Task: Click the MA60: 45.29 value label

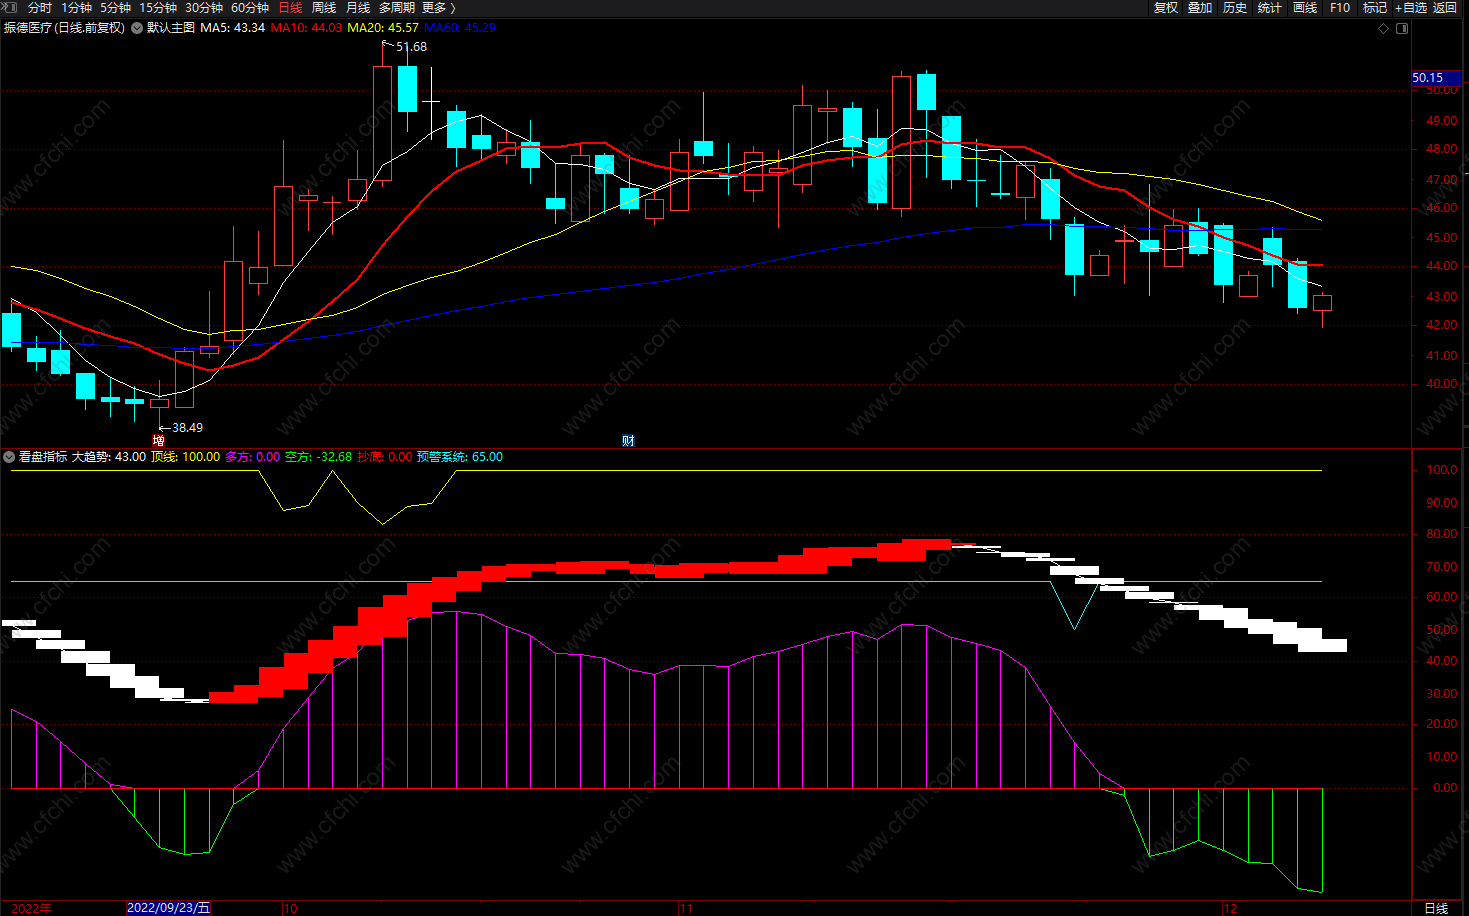Action: point(460,28)
